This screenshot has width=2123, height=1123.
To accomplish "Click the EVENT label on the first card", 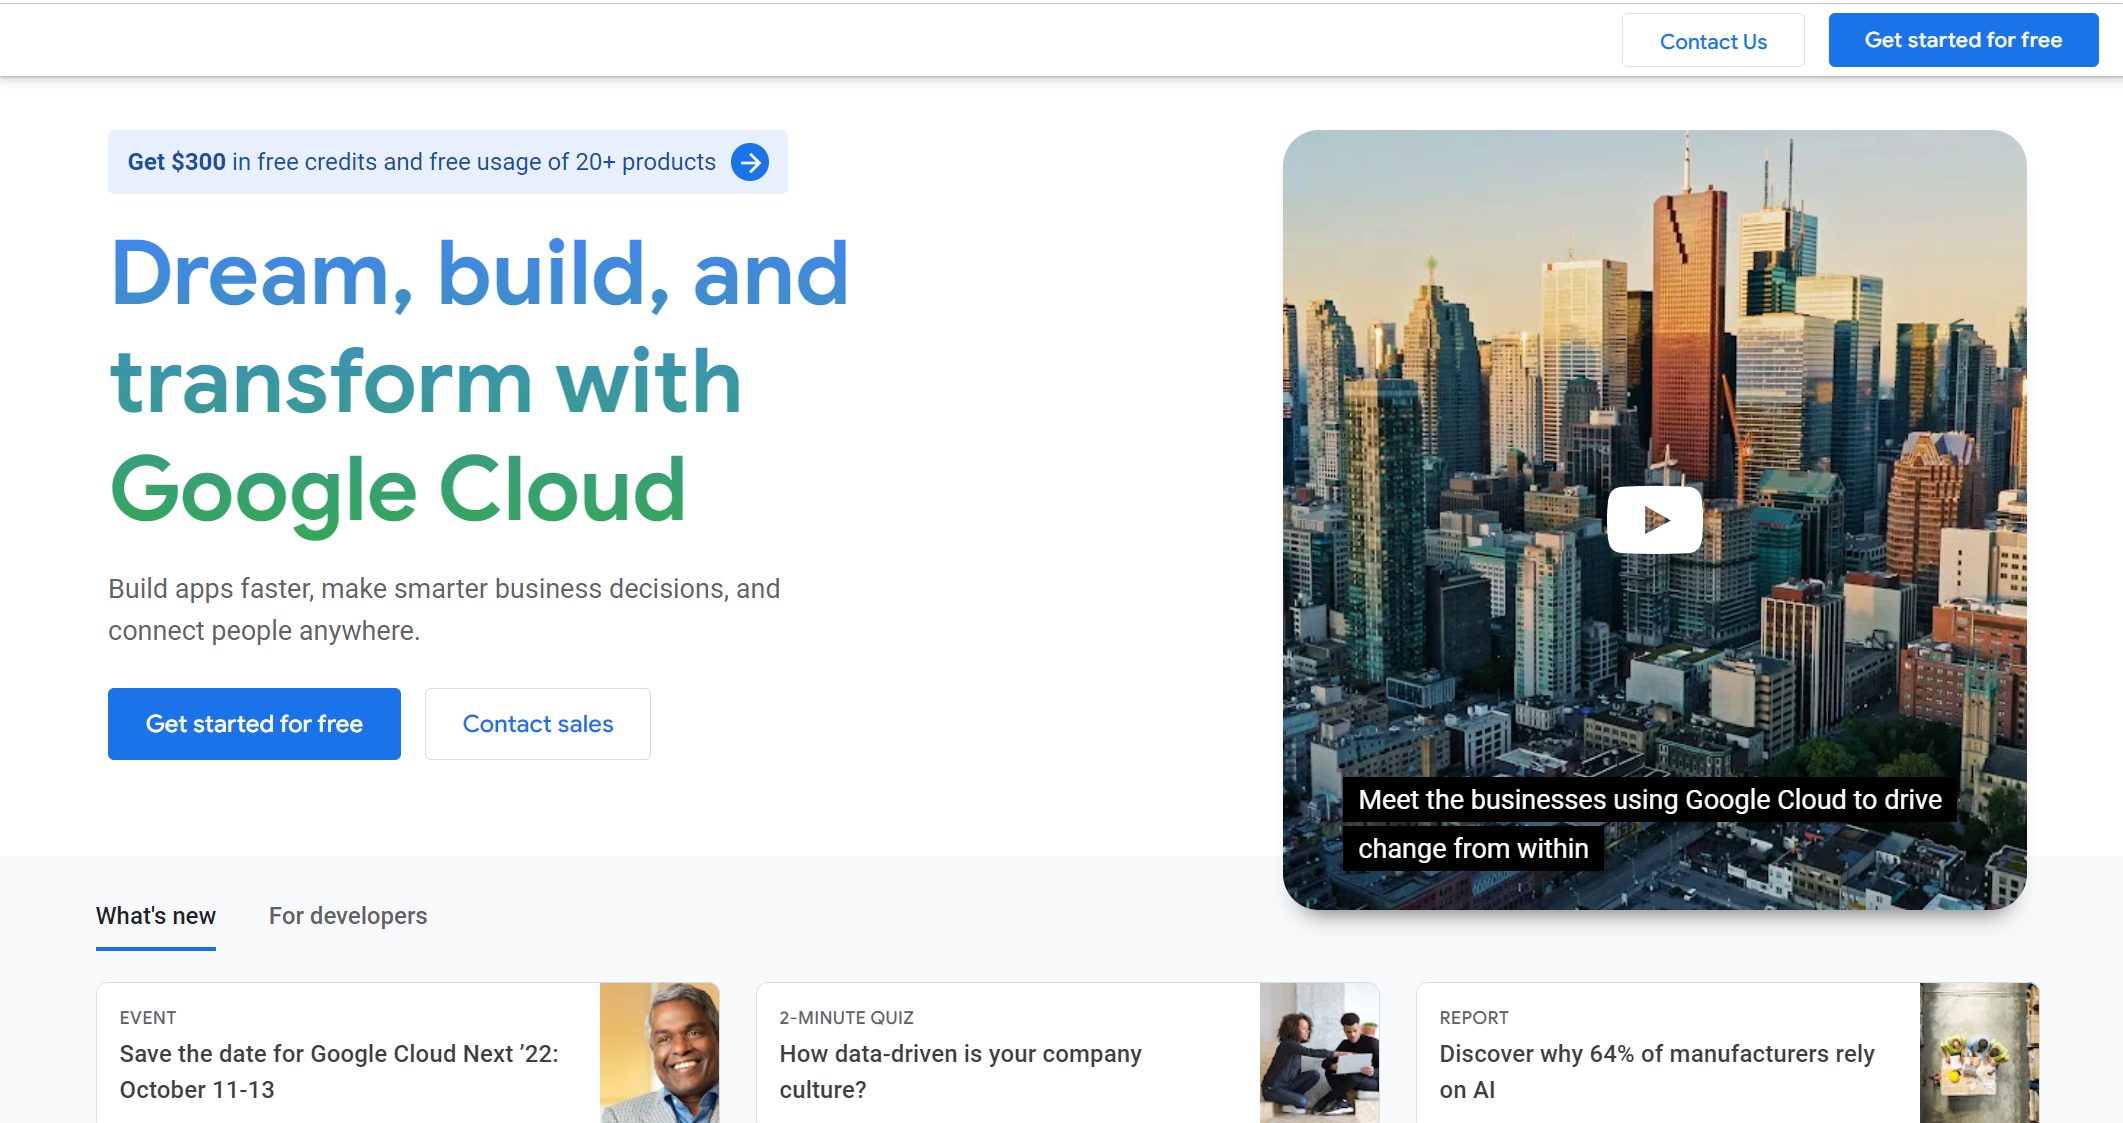I will coord(148,1018).
